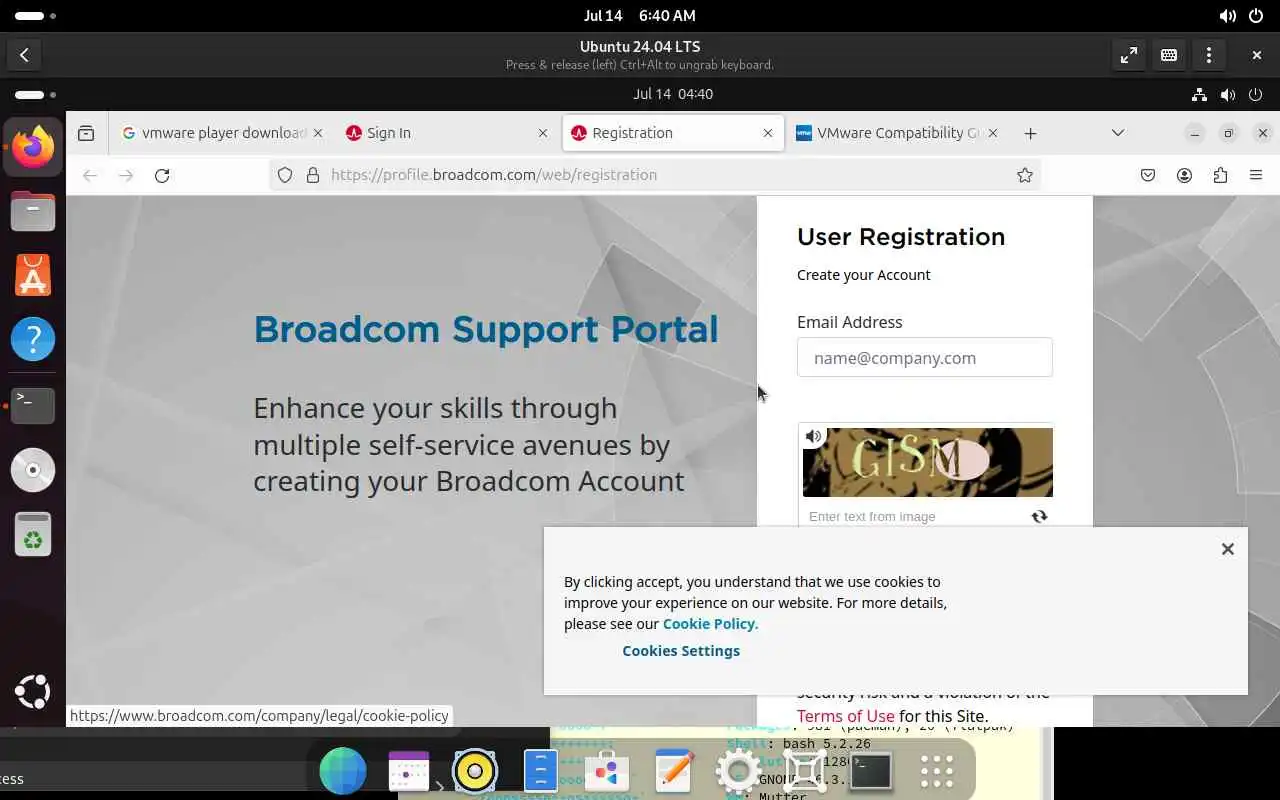Click the captcha image
Image resolution: width=1280 pixels, height=800 pixels.
click(928, 462)
